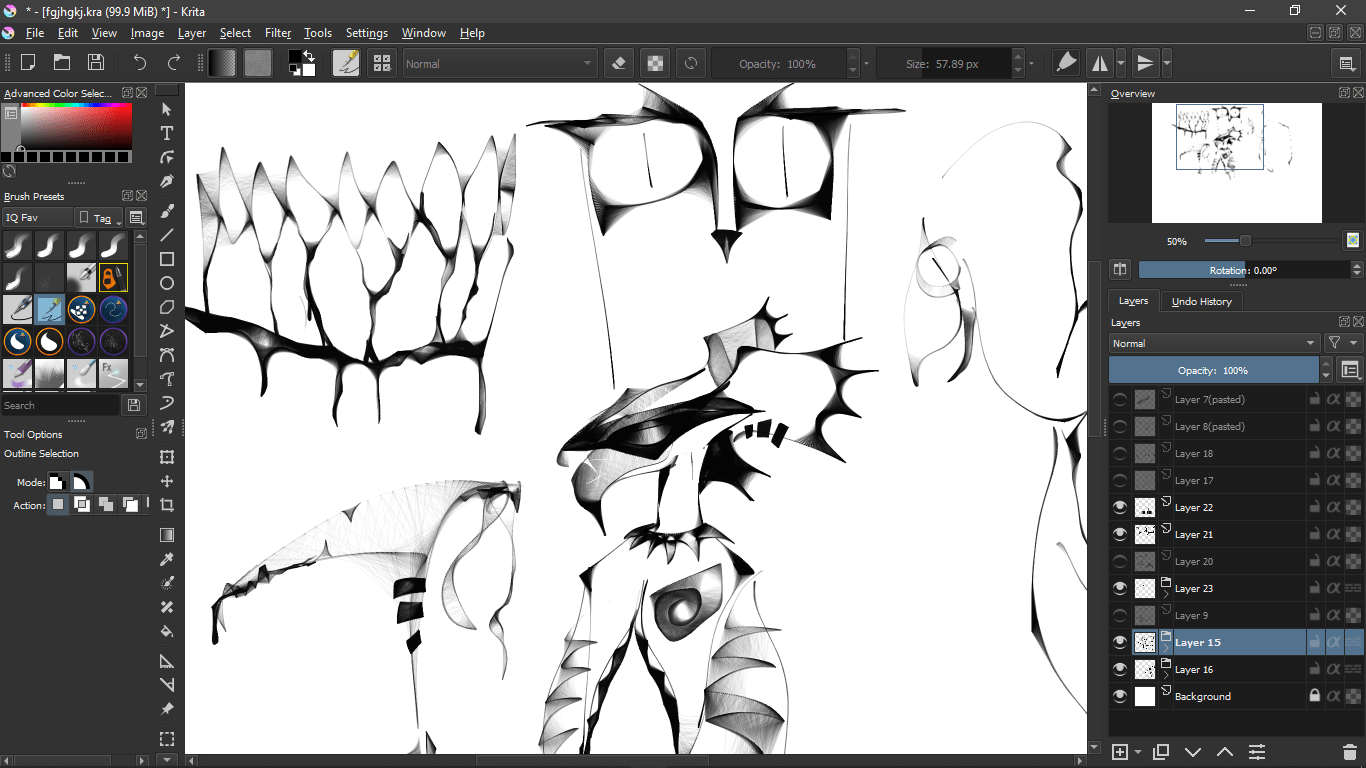Image resolution: width=1366 pixels, height=768 pixels.
Task: Select the Freehand Brush tool
Action: (167, 210)
